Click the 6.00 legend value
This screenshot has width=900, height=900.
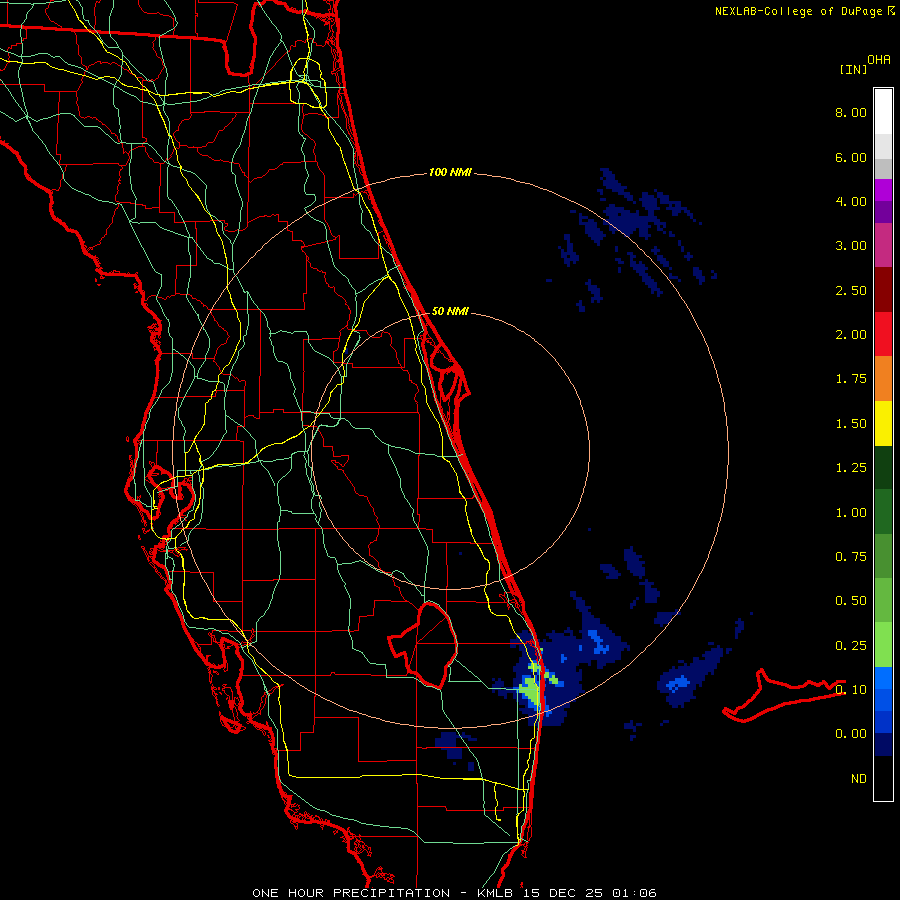(x=851, y=157)
